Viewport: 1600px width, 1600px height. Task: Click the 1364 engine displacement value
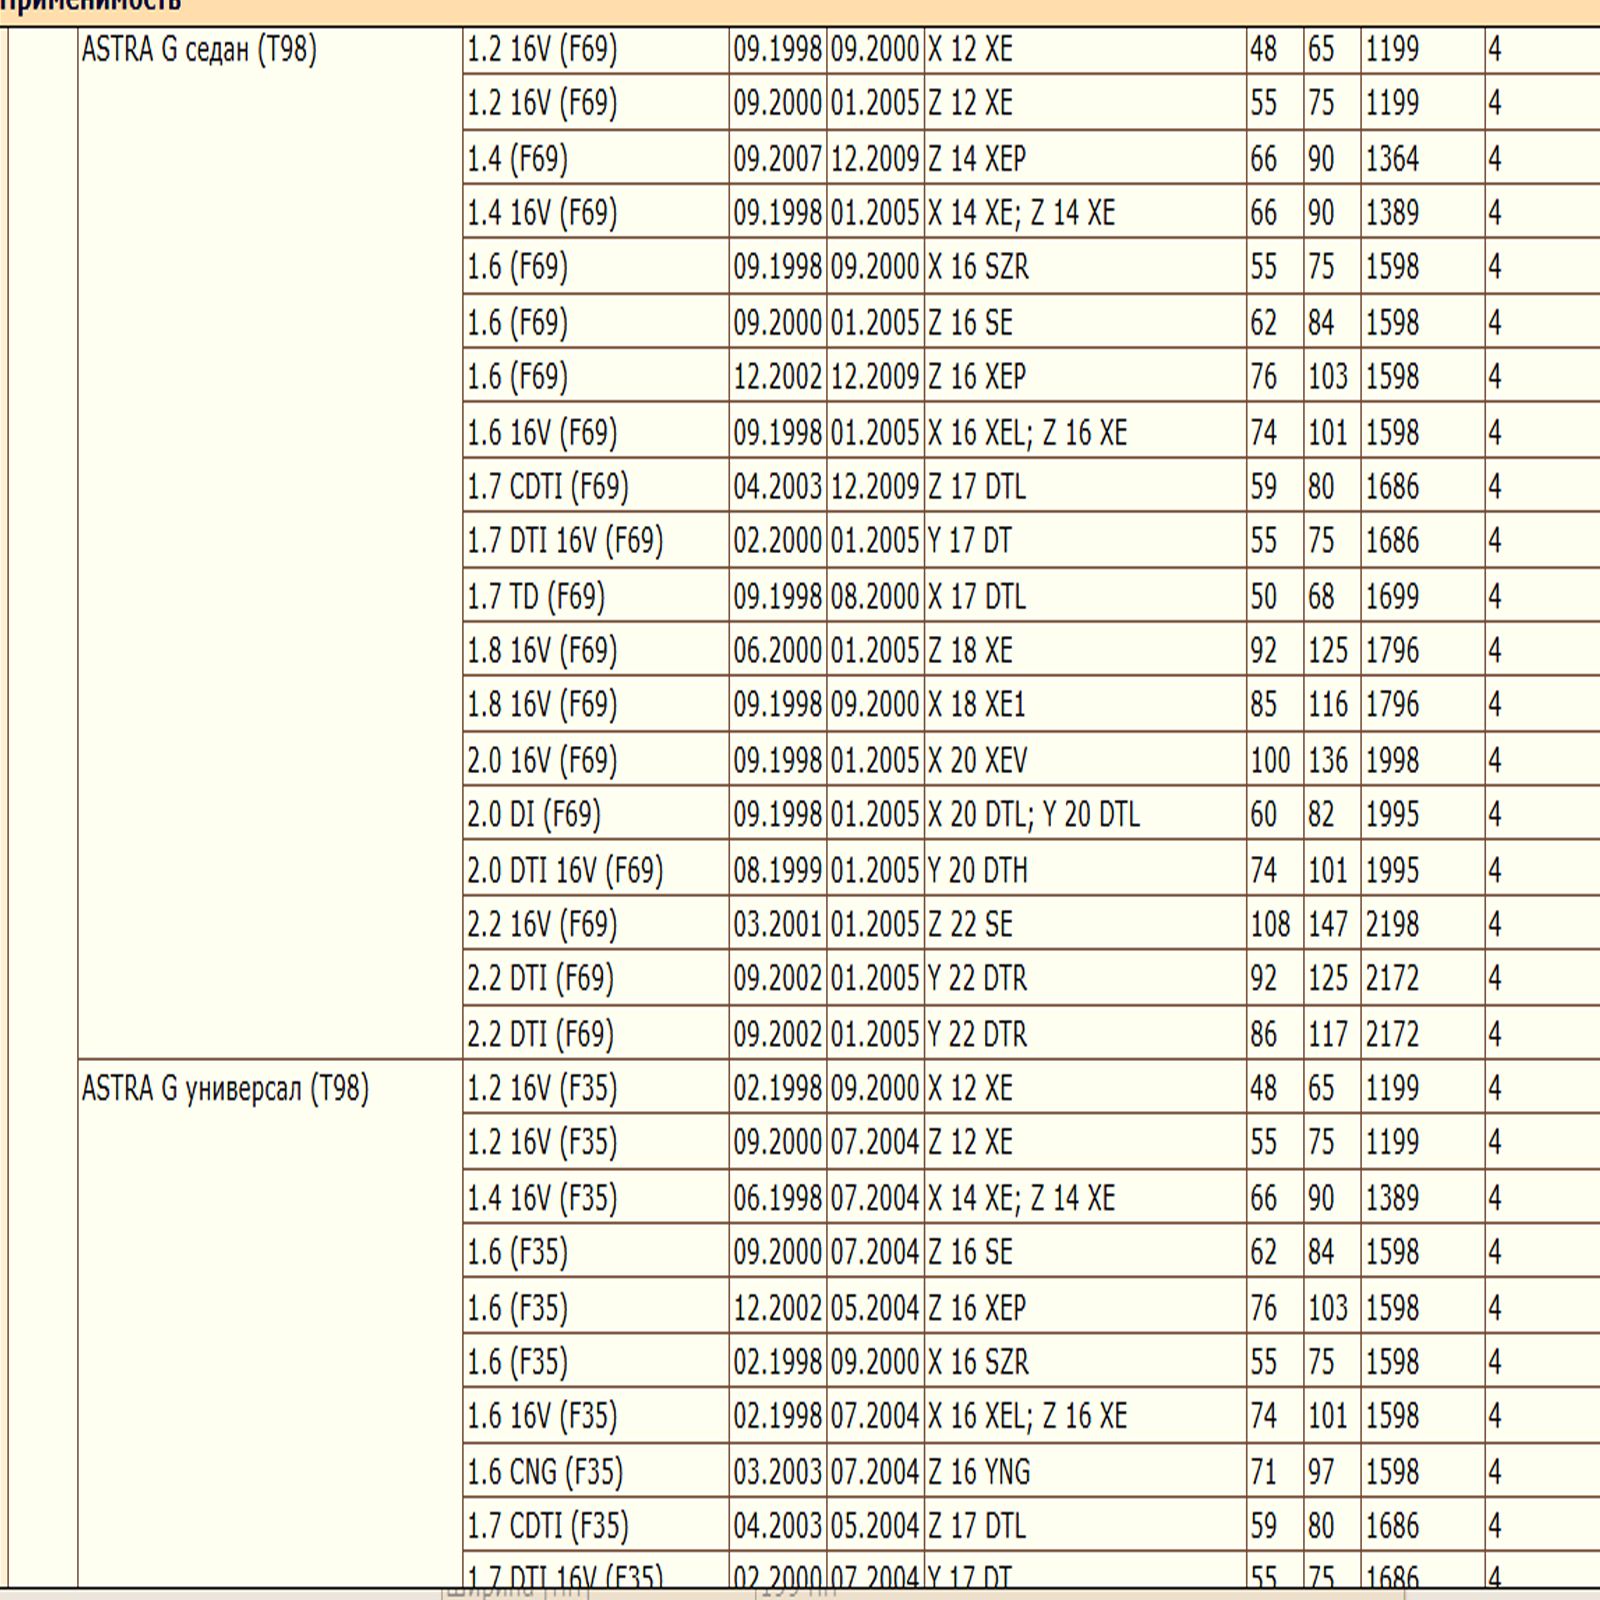tap(1392, 159)
